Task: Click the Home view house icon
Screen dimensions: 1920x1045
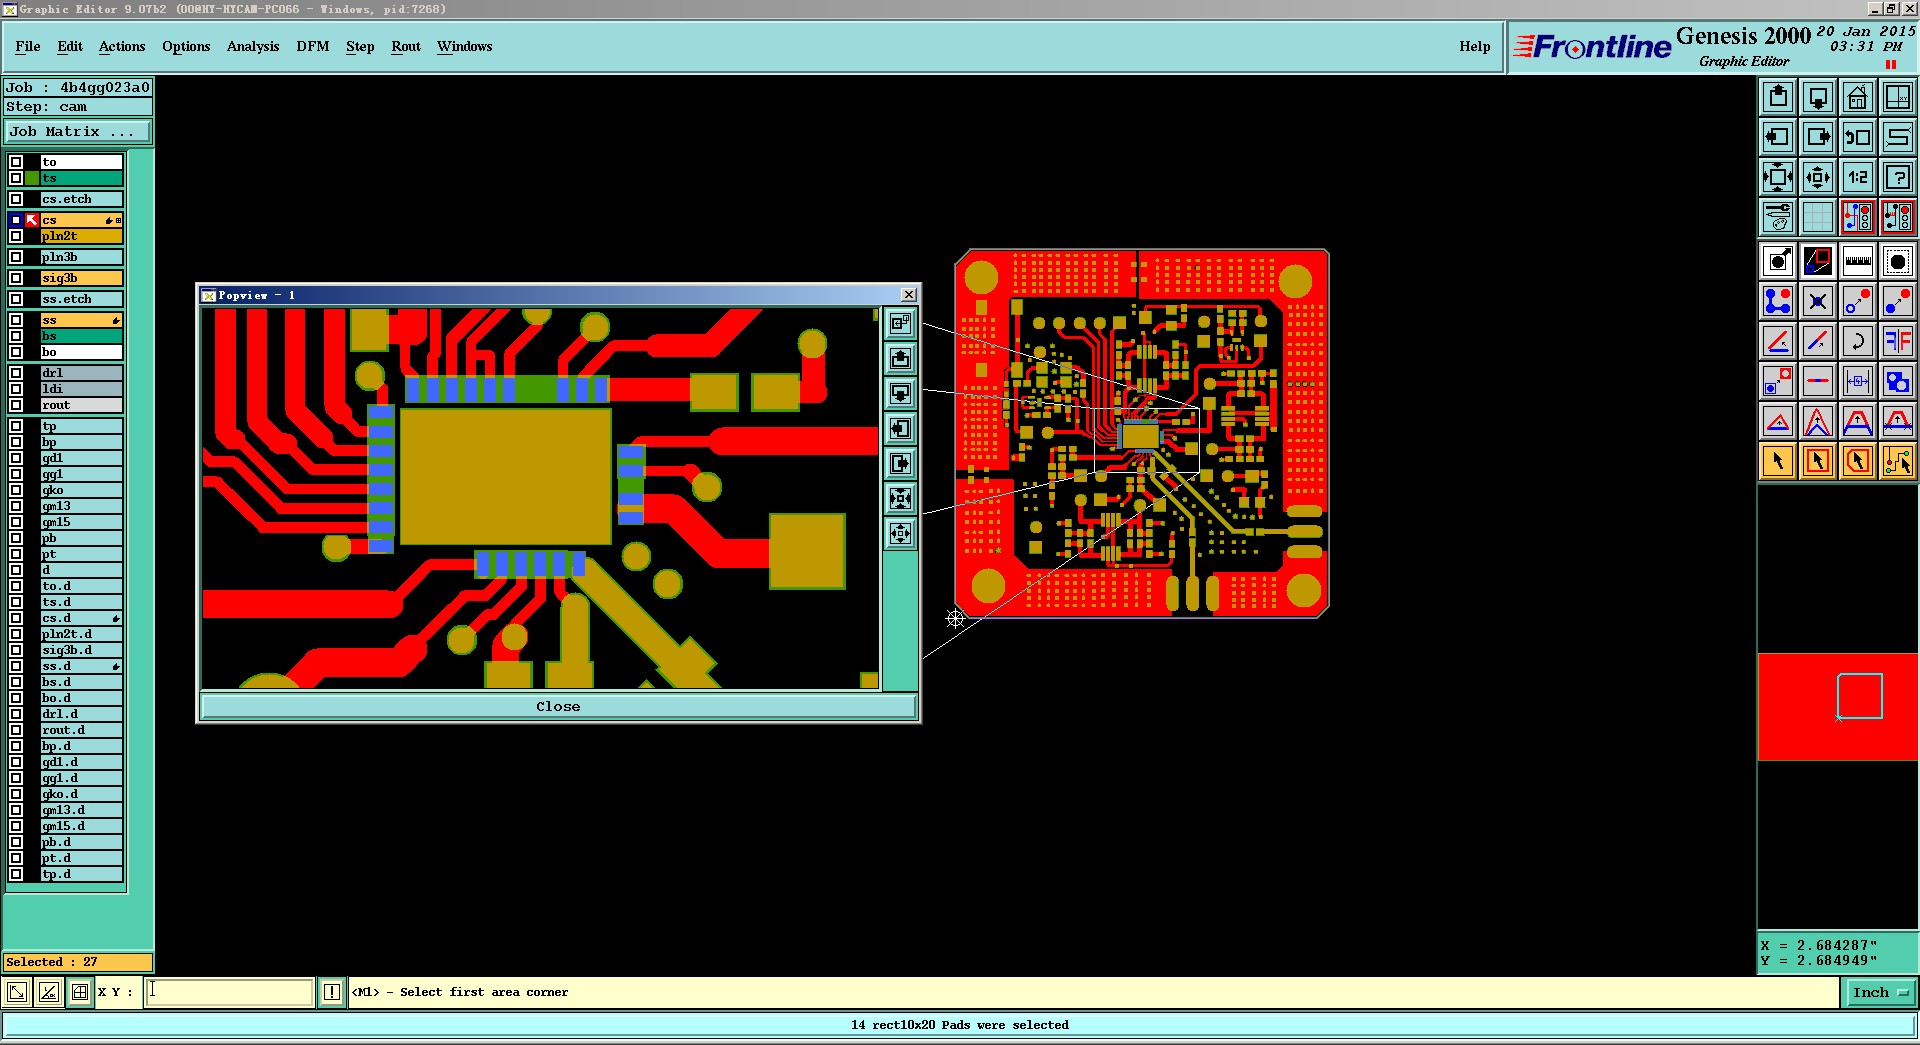Action: 1858,97
